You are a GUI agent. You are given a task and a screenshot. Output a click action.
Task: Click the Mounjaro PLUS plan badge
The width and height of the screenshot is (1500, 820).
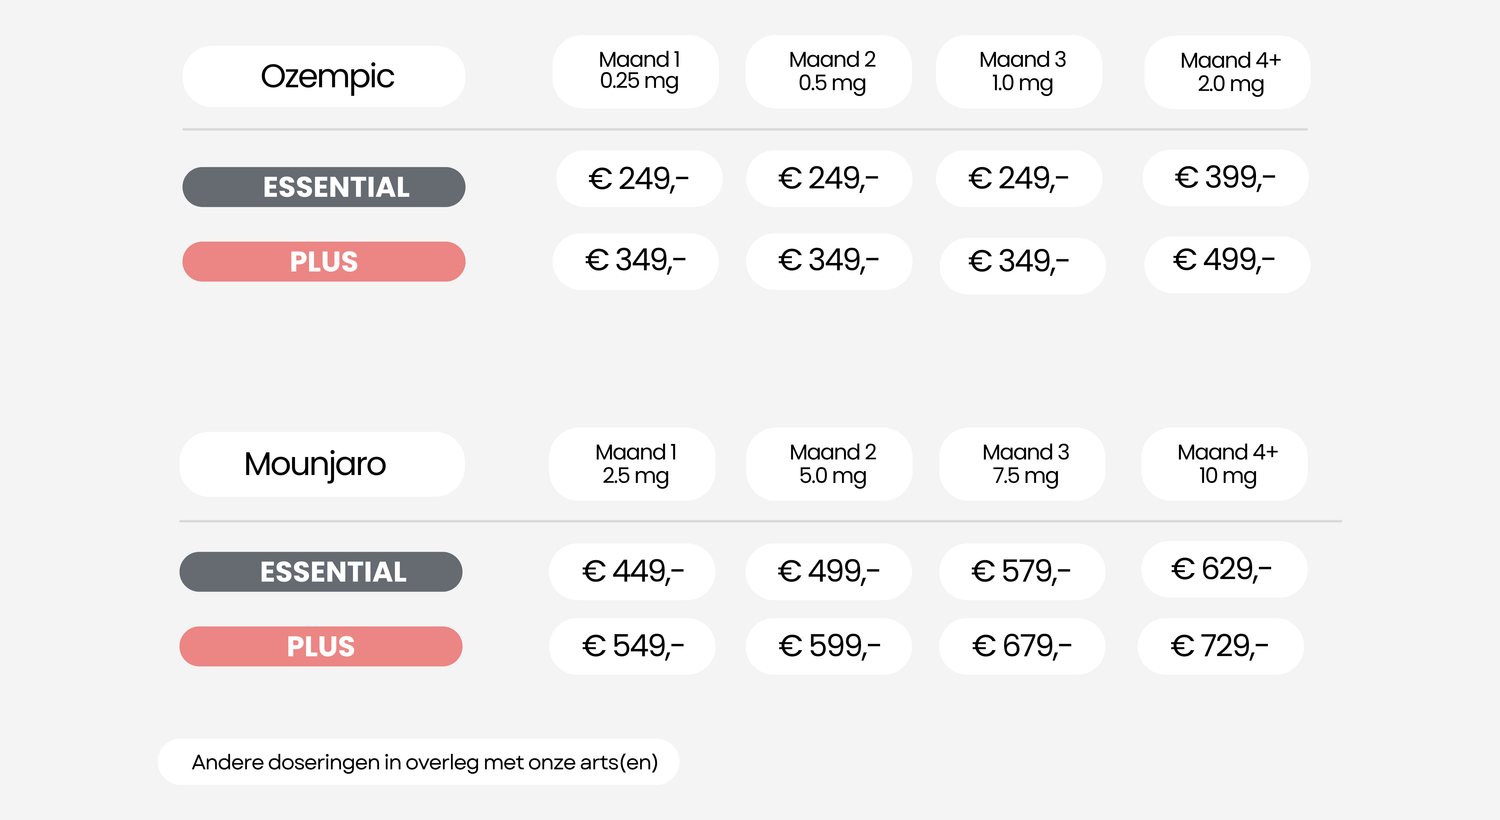[321, 646]
